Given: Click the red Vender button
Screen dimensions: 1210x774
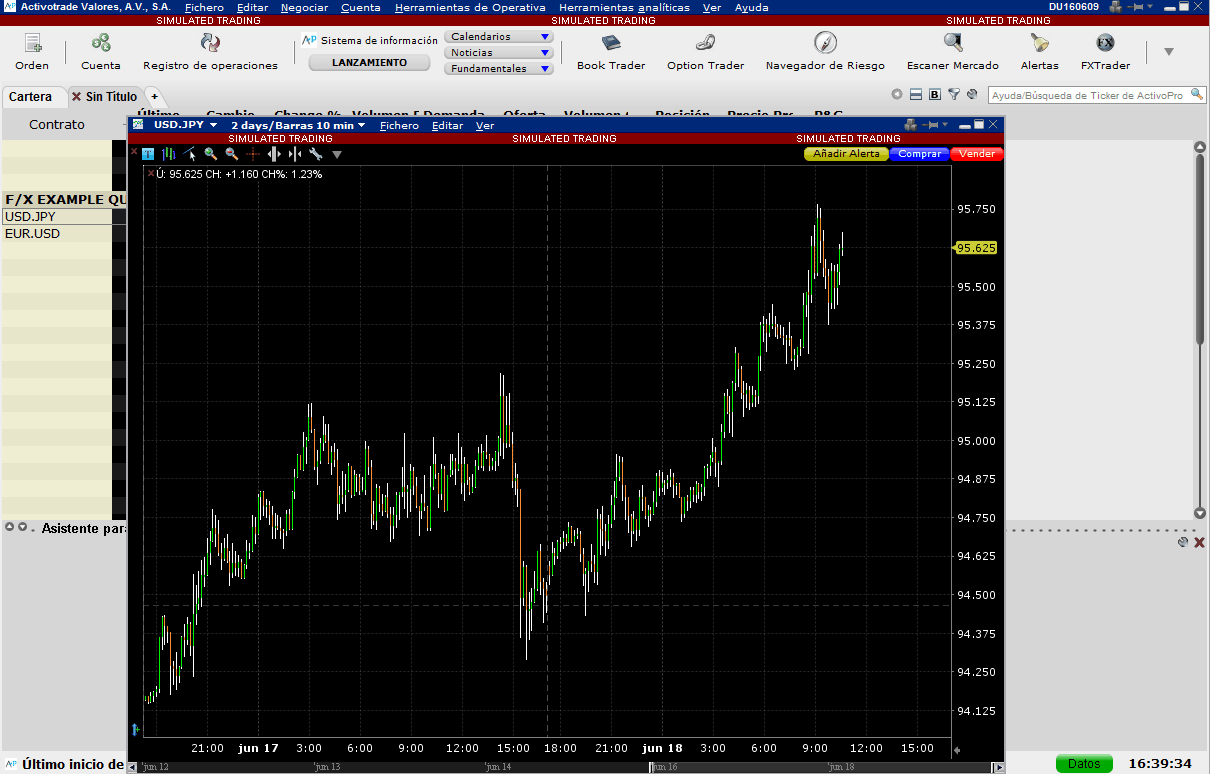Looking at the screenshot, I should coord(977,154).
